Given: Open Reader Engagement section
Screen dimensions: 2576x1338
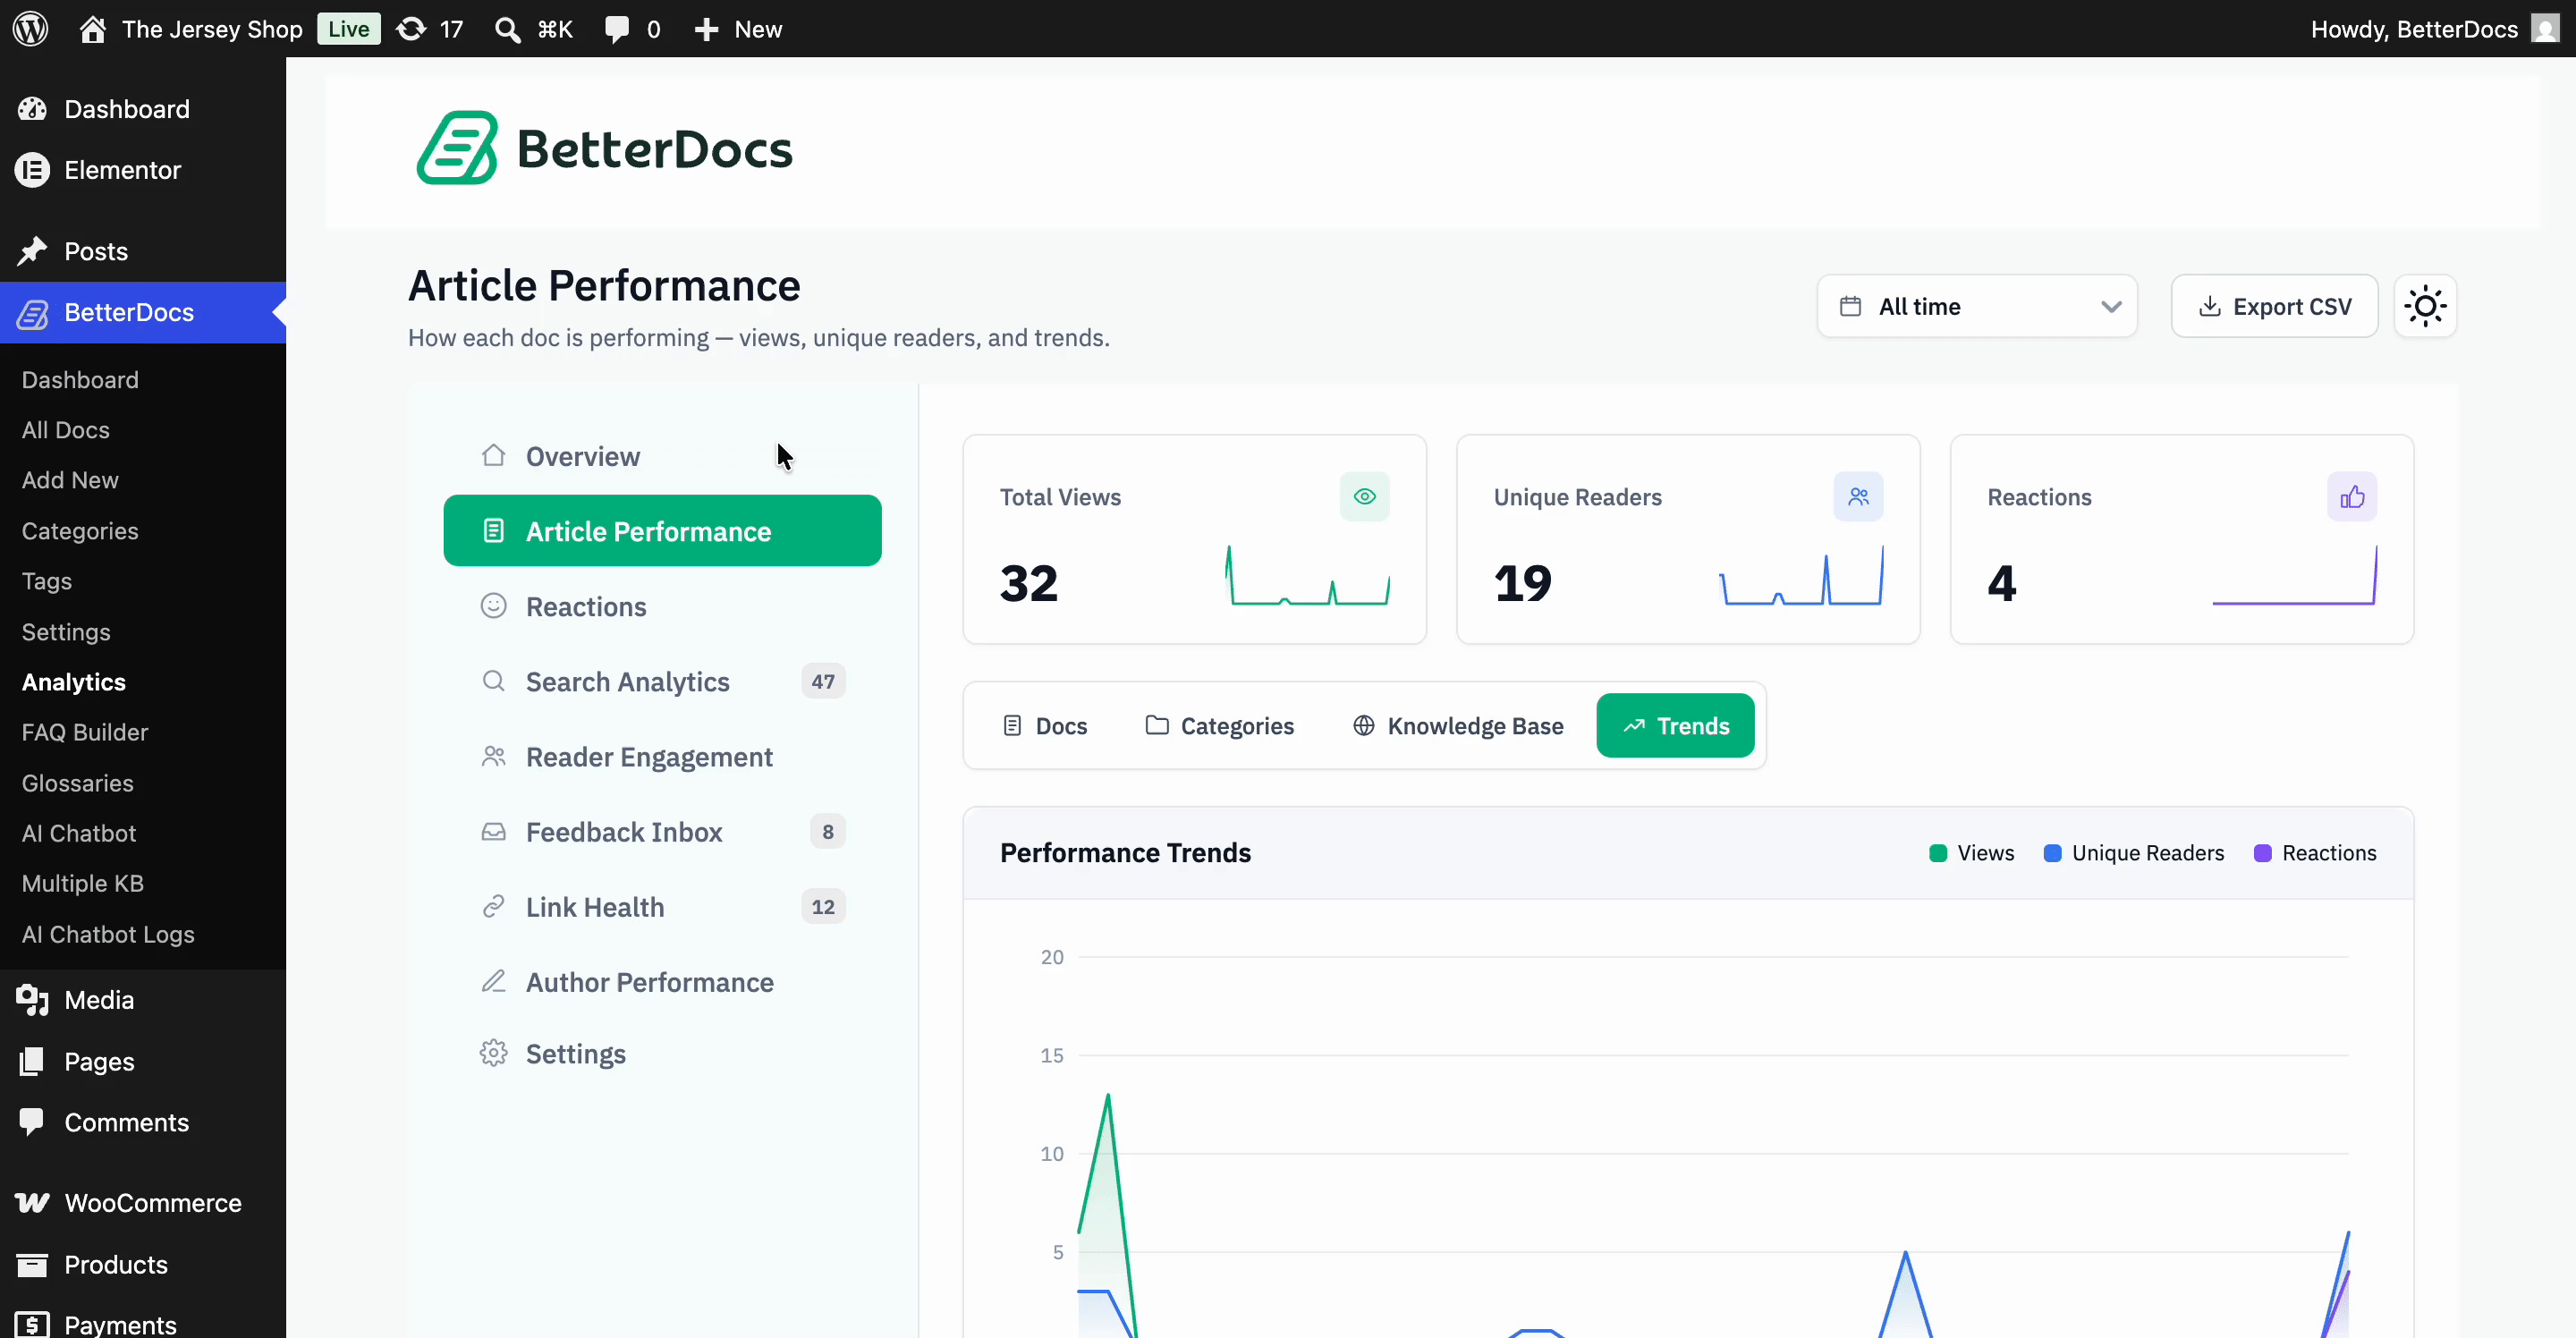Looking at the screenshot, I should point(662,756).
